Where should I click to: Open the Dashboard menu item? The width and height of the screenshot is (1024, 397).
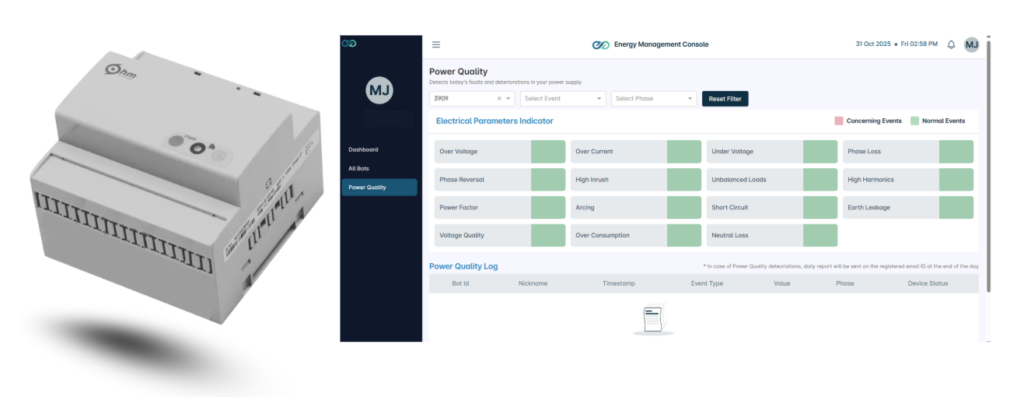pos(363,150)
